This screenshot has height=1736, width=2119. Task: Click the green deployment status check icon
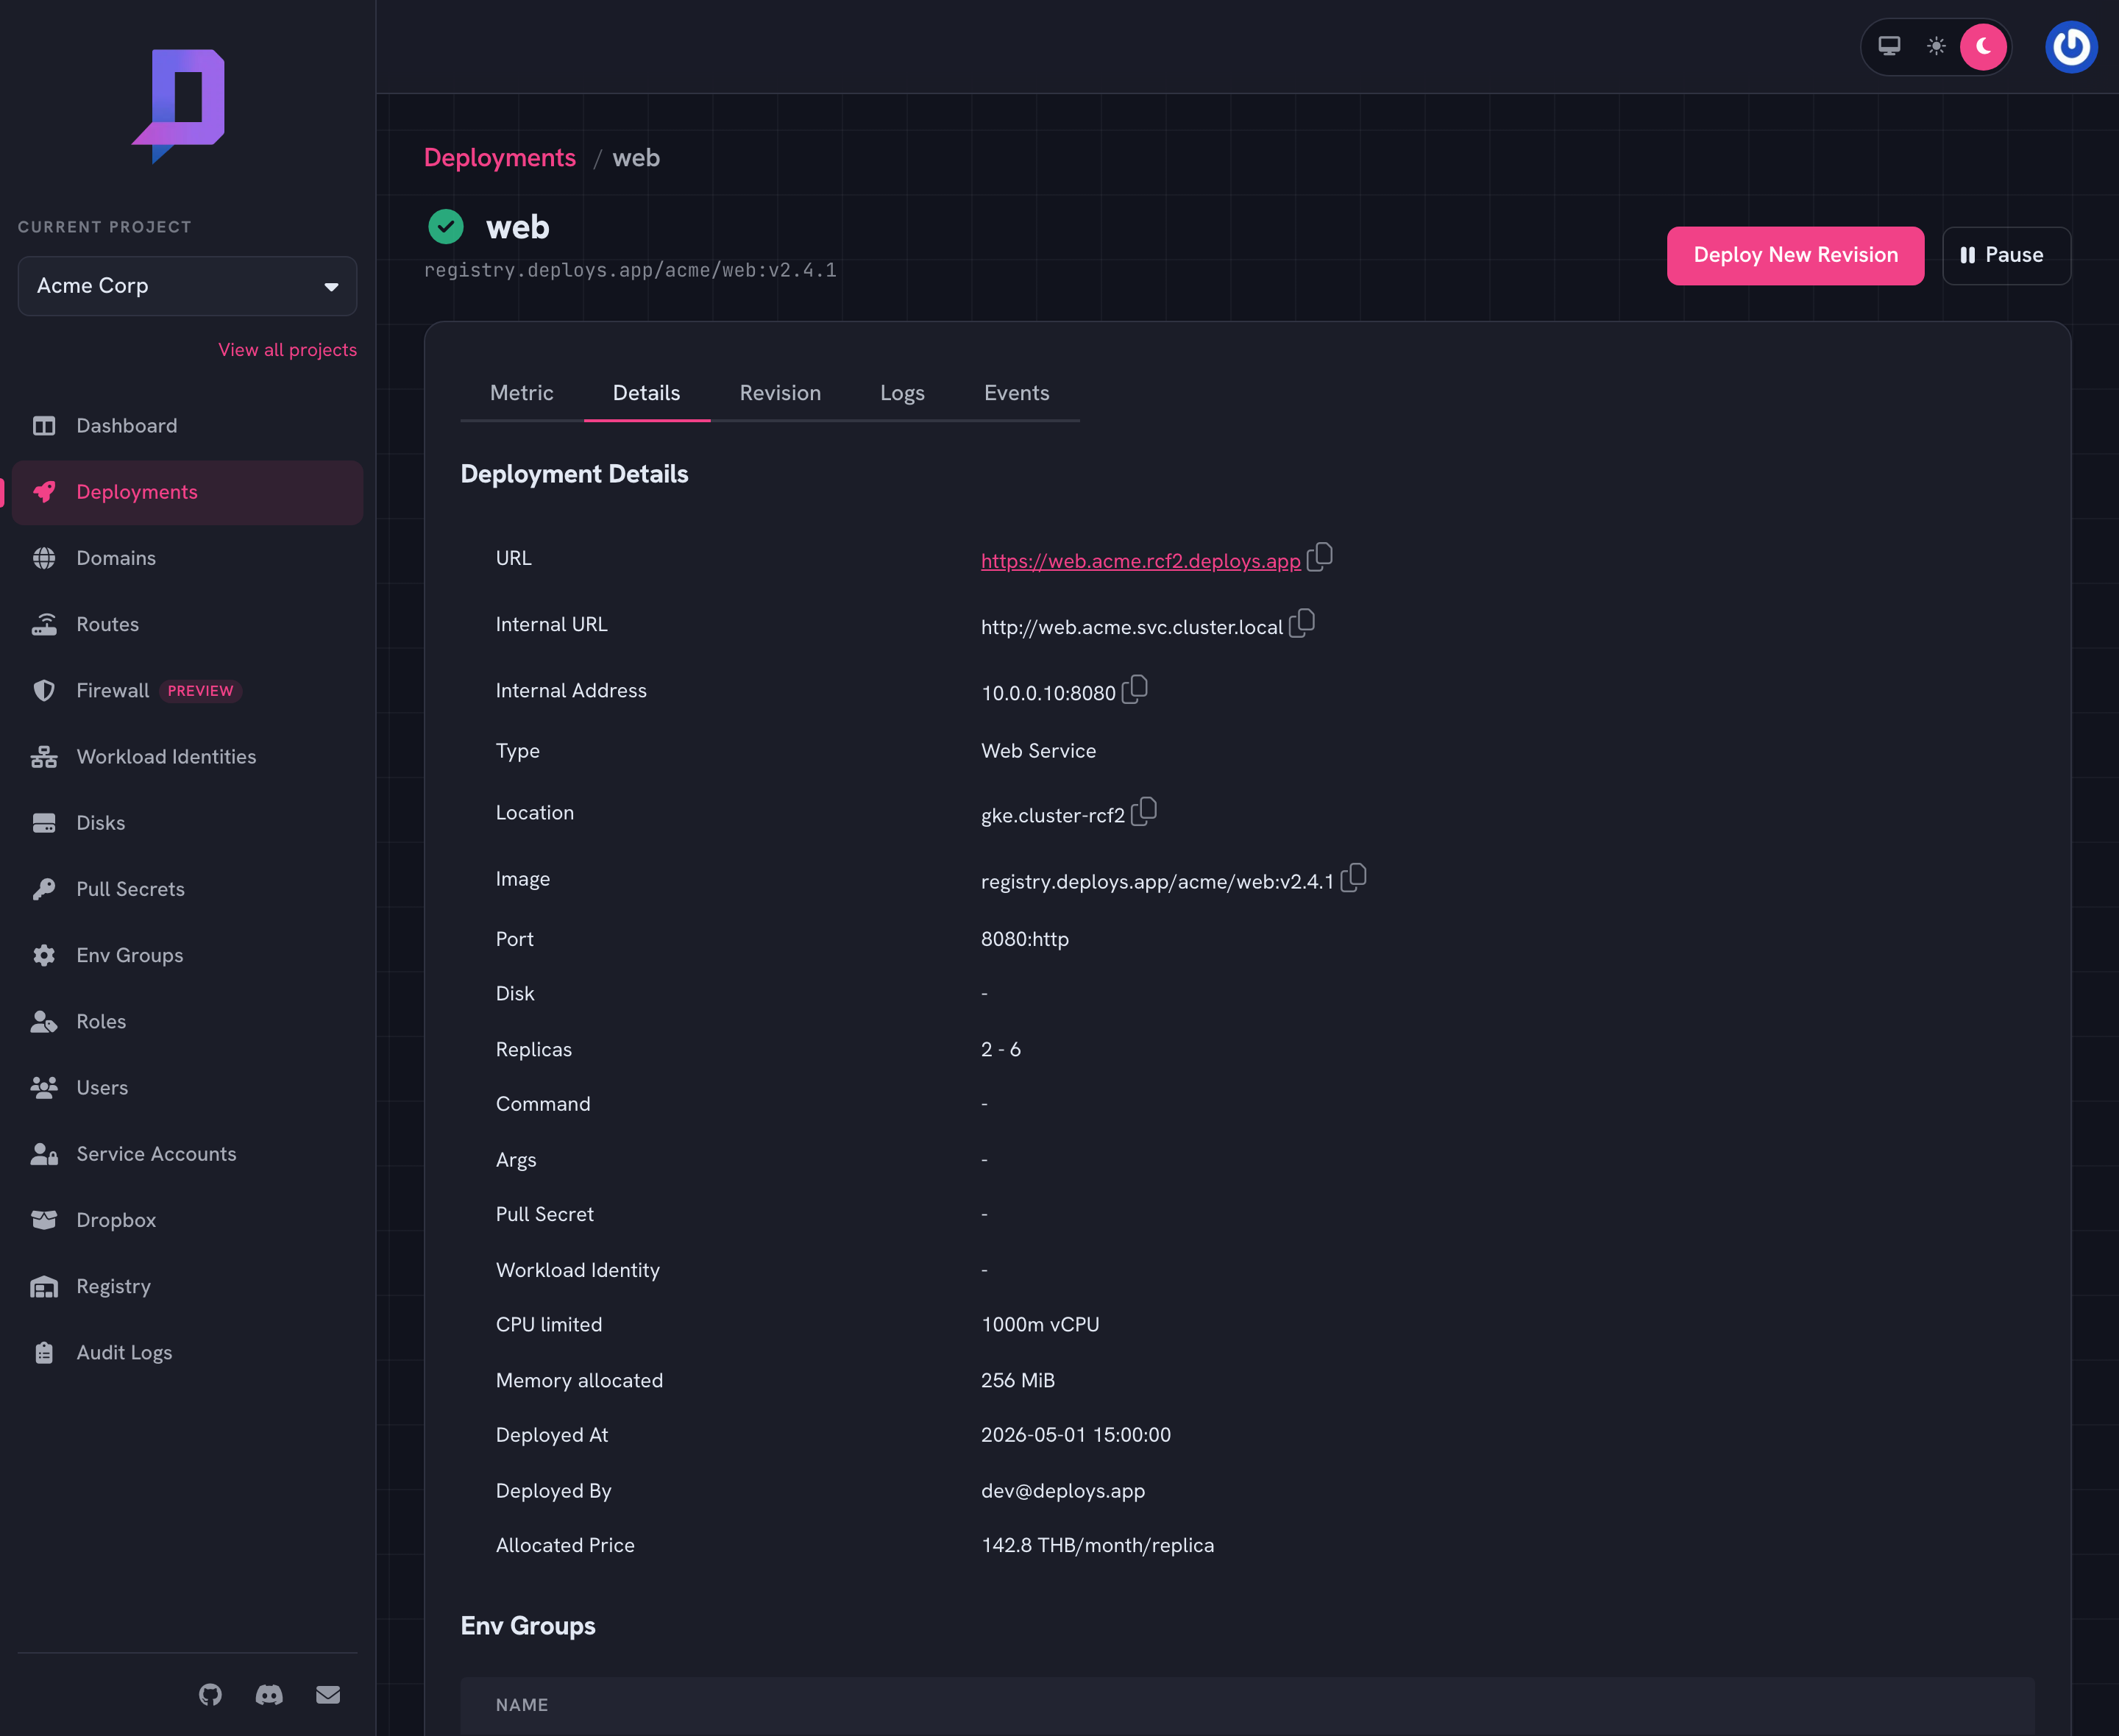point(446,227)
